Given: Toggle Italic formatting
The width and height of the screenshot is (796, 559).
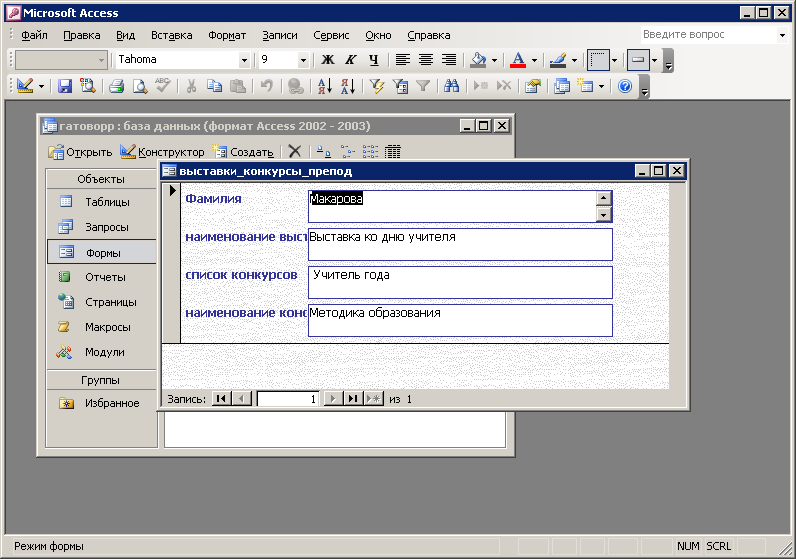Looking at the screenshot, I should pyautogui.click(x=350, y=60).
